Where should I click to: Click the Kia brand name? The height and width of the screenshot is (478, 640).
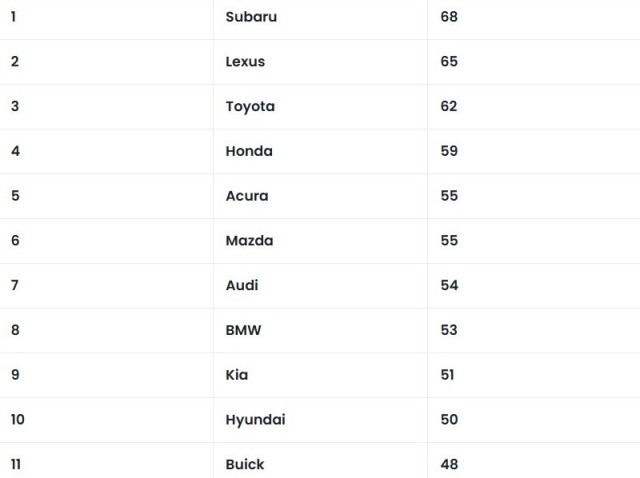(237, 375)
